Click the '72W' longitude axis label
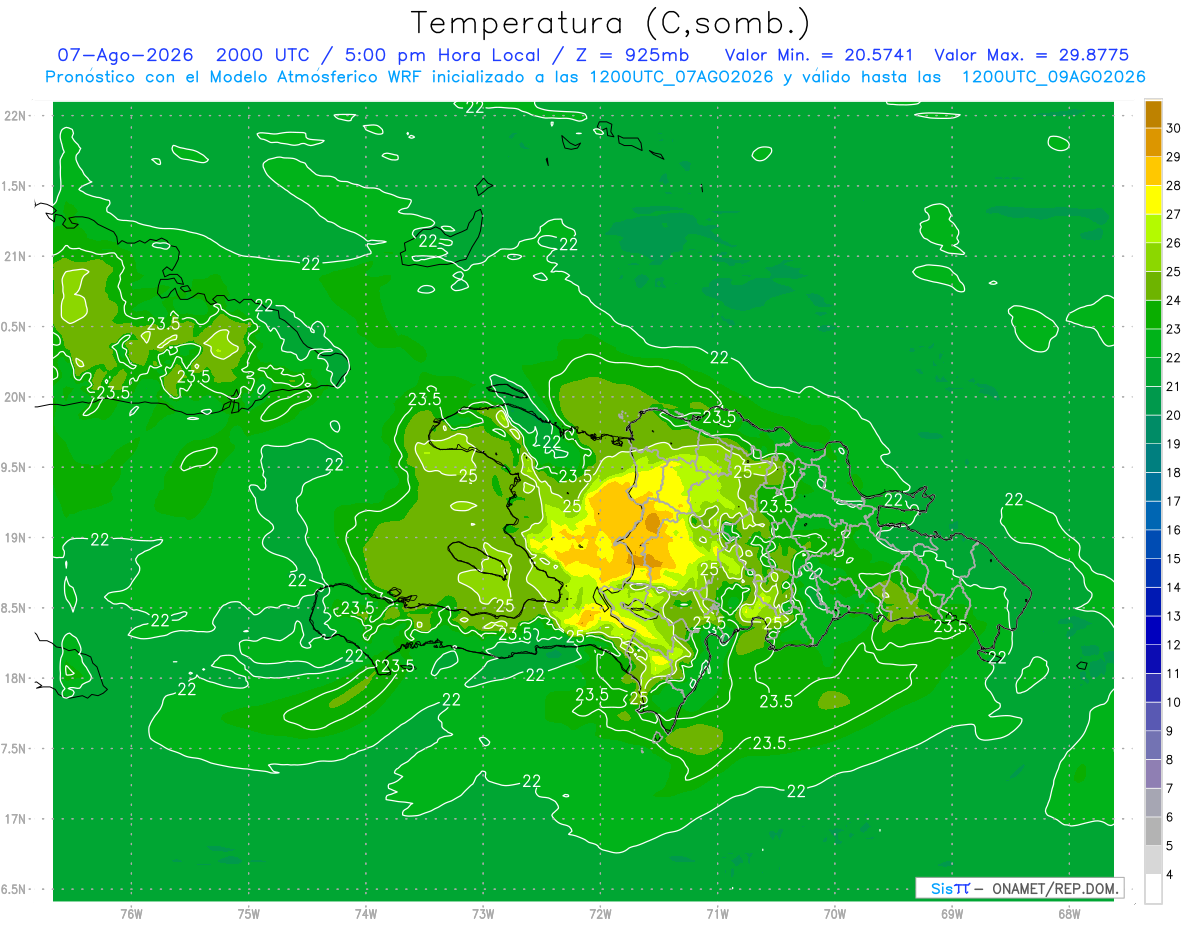The height and width of the screenshot is (927, 1200). [600, 914]
